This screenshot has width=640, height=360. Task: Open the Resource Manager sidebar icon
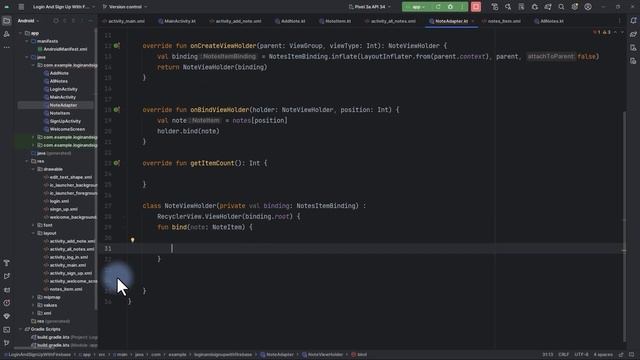(x=7, y=34)
